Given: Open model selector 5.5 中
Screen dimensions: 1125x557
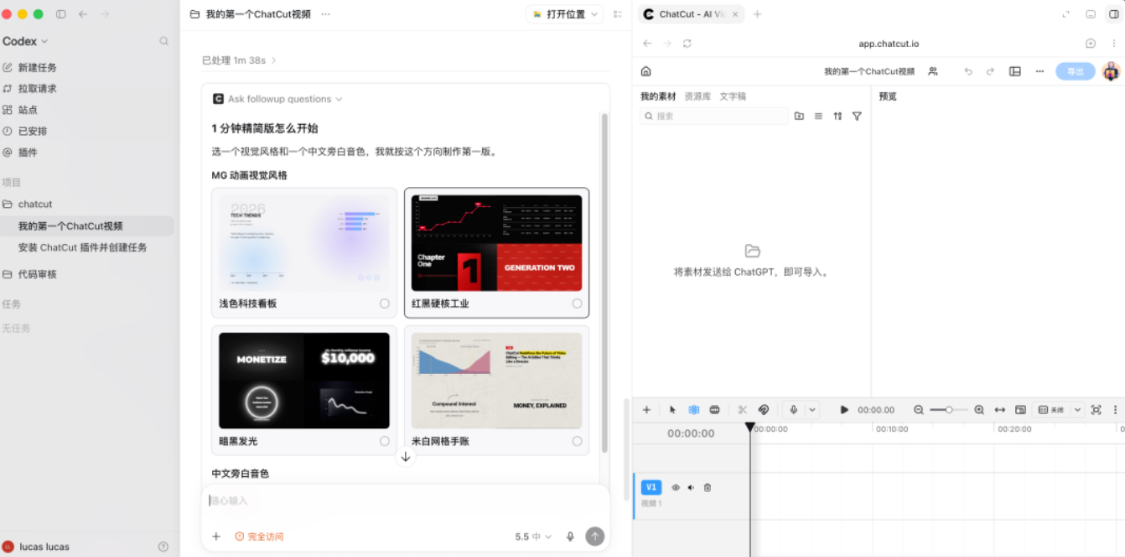Looking at the screenshot, I should [533, 536].
